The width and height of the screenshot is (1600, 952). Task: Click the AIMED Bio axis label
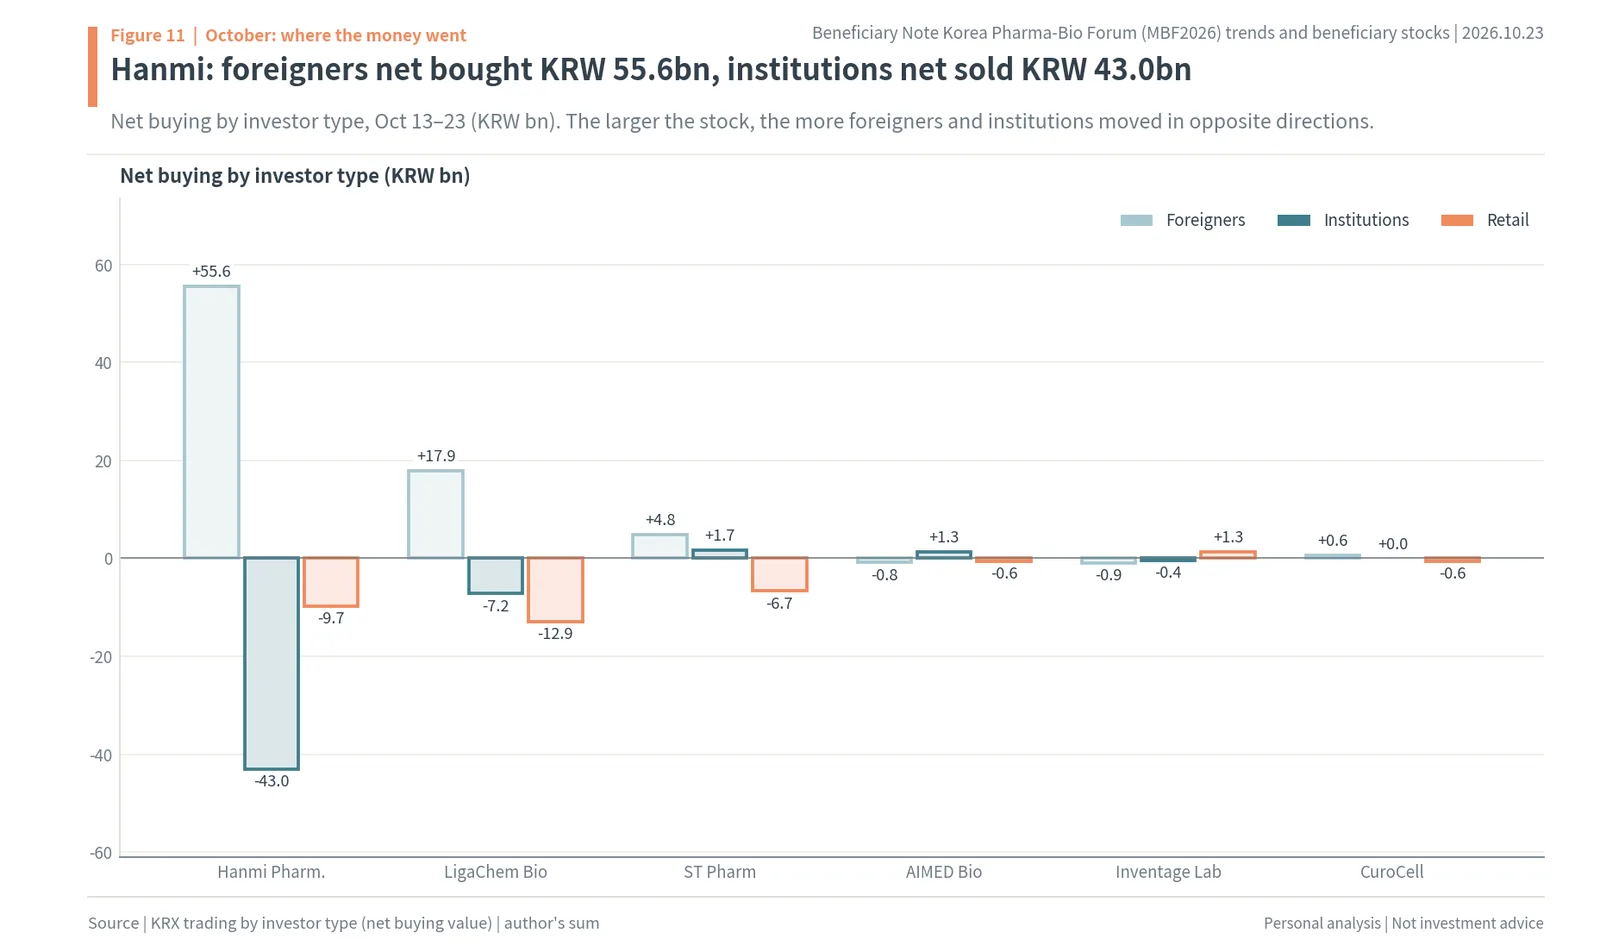(944, 872)
